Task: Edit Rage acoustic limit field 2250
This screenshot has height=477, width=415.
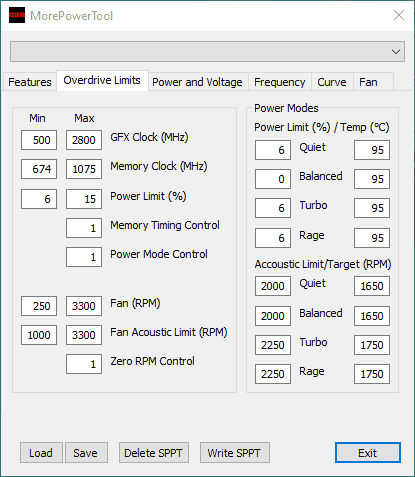Action: (x=273, y=374)
